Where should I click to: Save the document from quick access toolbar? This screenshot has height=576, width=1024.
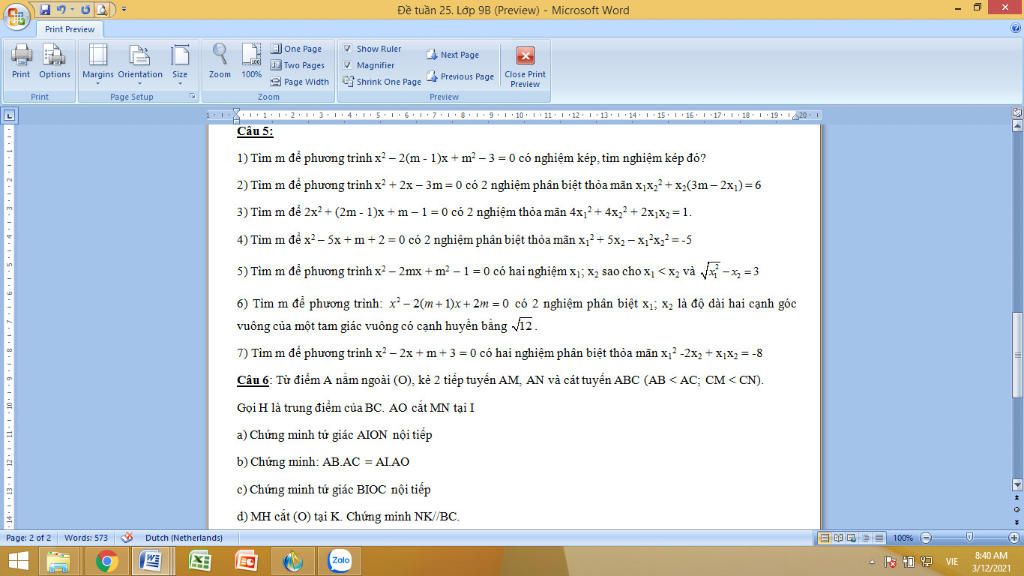coord(44,10)
